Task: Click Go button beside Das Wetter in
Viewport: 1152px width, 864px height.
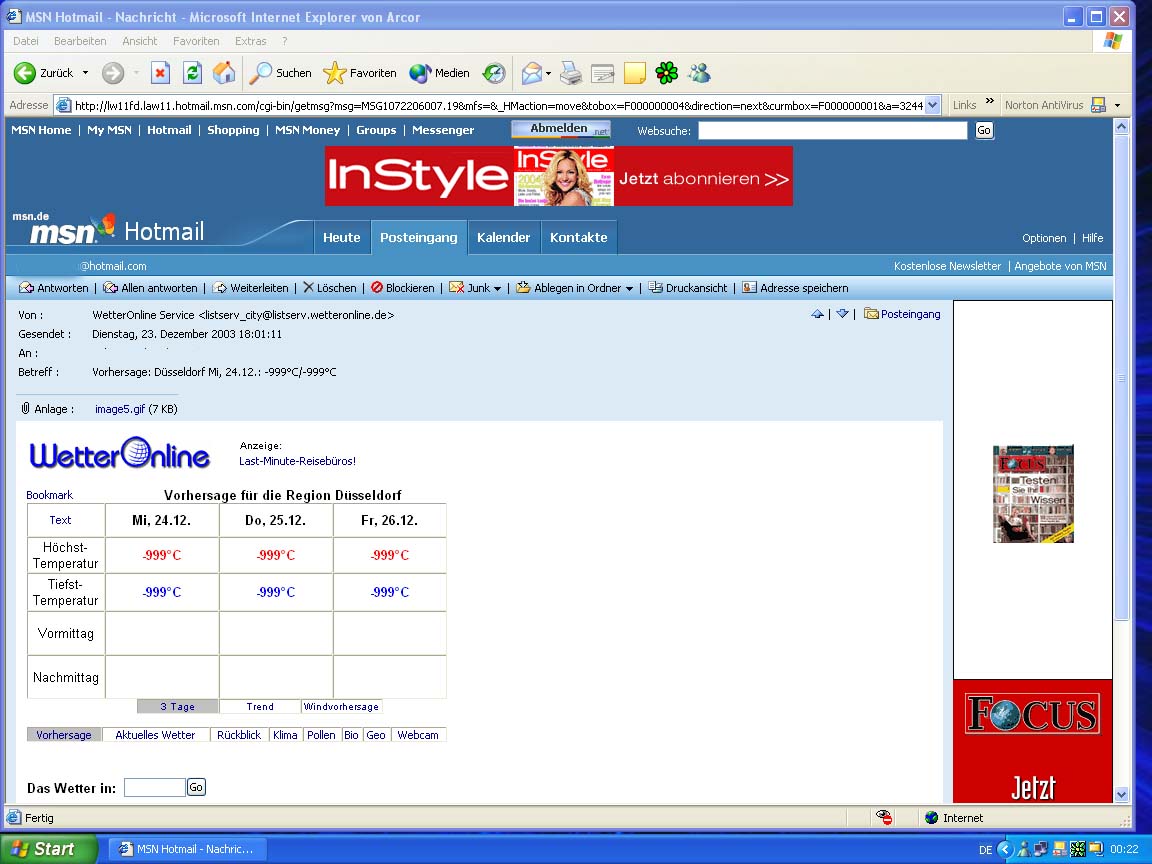Action: [x=196, y=788]
